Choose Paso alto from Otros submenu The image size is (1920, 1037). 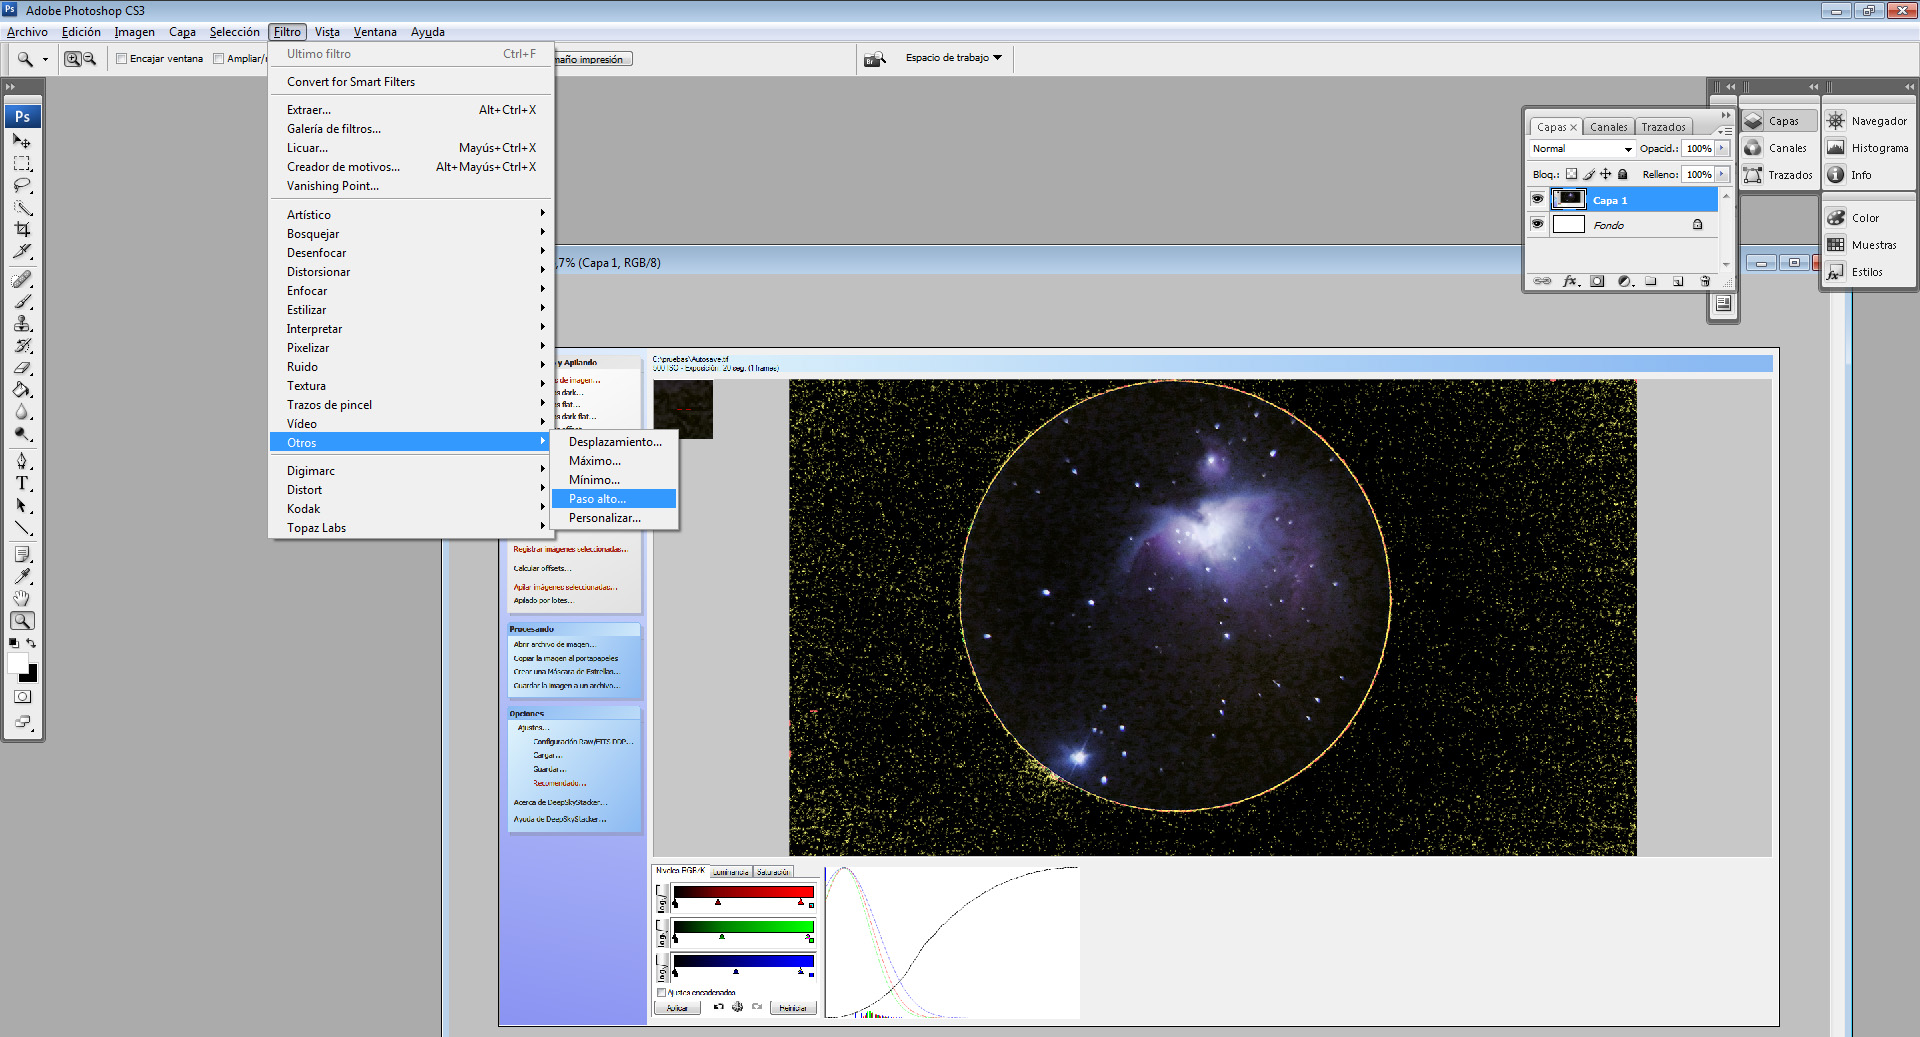coord(614,499)
